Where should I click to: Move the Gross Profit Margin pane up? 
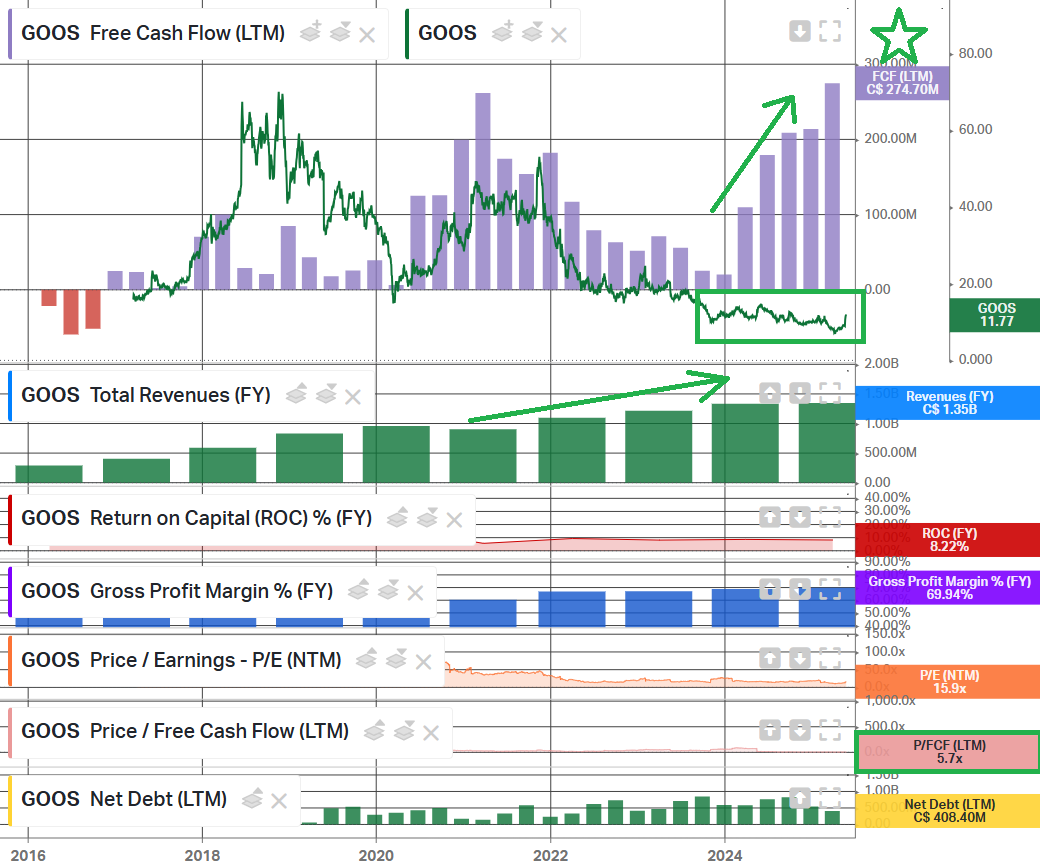(x=769, y=589)
